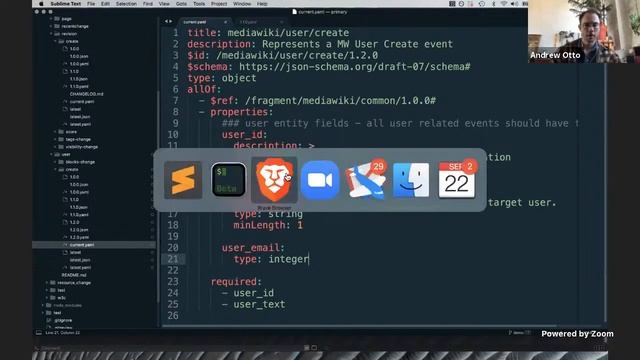Choose Brave Browser in the app switcher
The width and height of the screenshot is (640, 360).
tap(274, 180)
